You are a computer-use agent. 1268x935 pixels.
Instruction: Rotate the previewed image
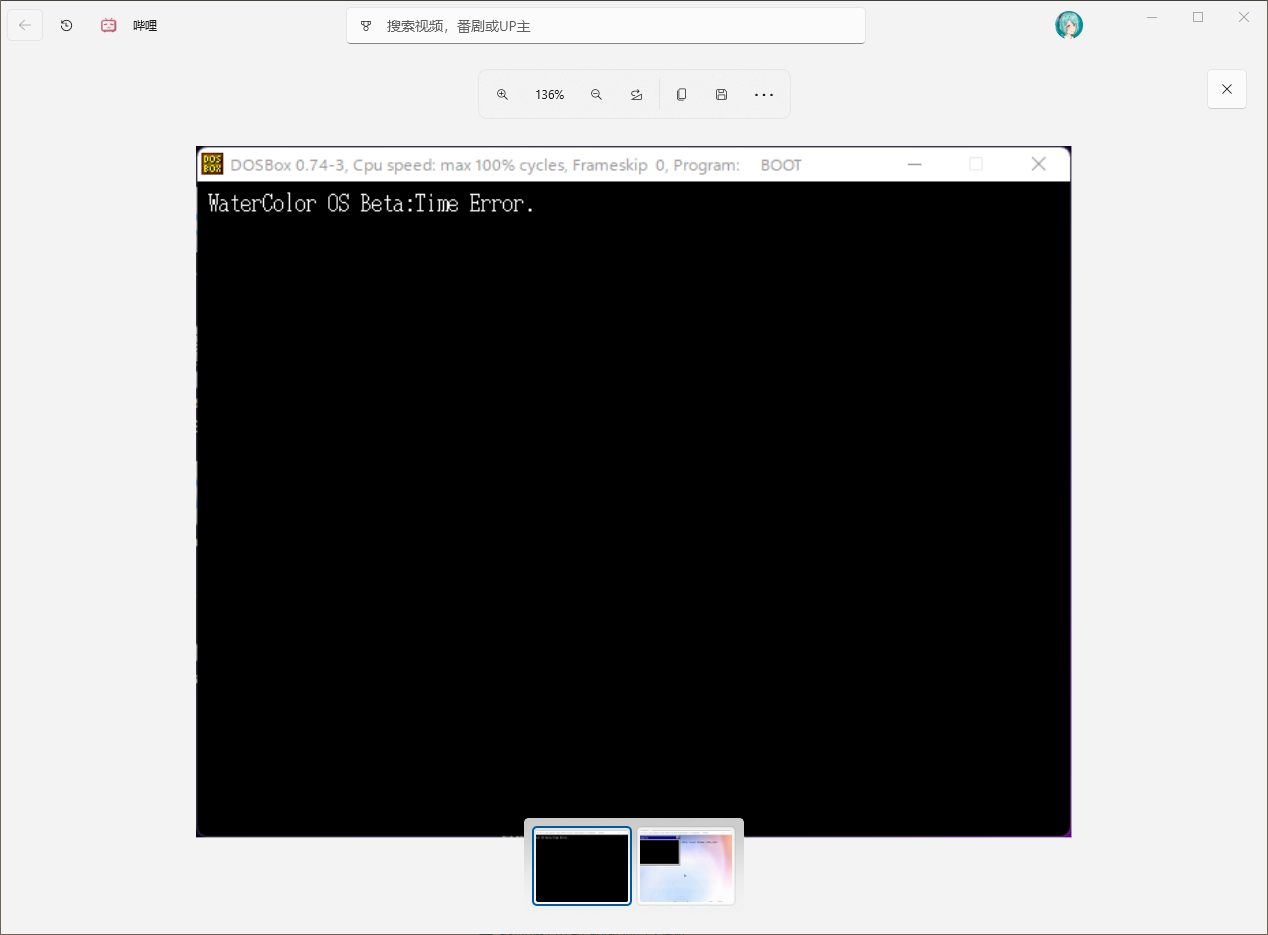(636, 95)
